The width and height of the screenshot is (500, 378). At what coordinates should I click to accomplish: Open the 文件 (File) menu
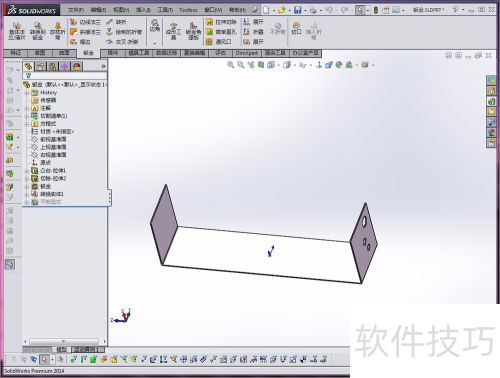pos(76,10)
